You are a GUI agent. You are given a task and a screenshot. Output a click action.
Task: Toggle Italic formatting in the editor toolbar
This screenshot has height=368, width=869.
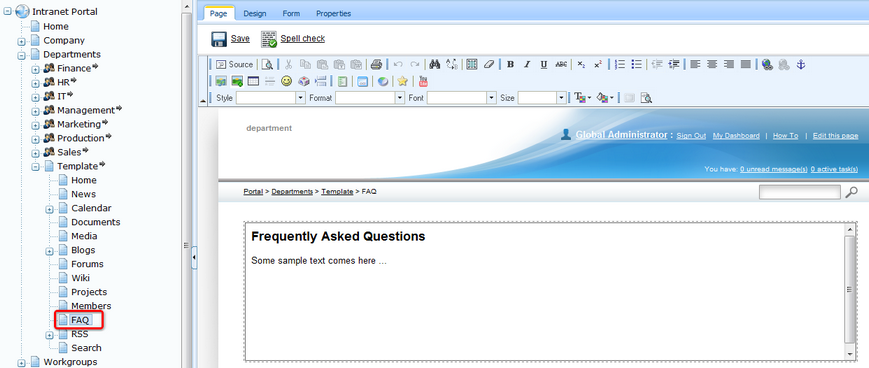tap(527, 64)
